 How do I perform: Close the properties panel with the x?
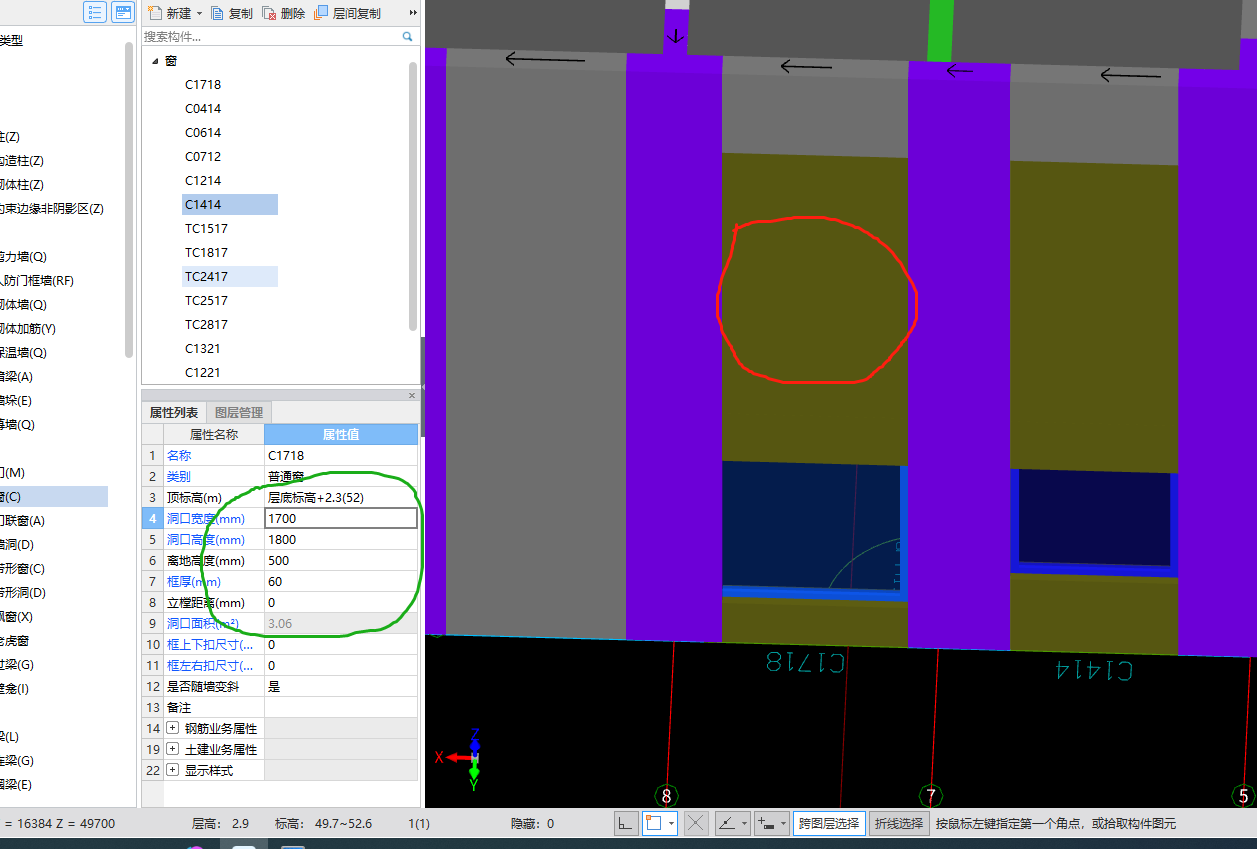[412, 395]
